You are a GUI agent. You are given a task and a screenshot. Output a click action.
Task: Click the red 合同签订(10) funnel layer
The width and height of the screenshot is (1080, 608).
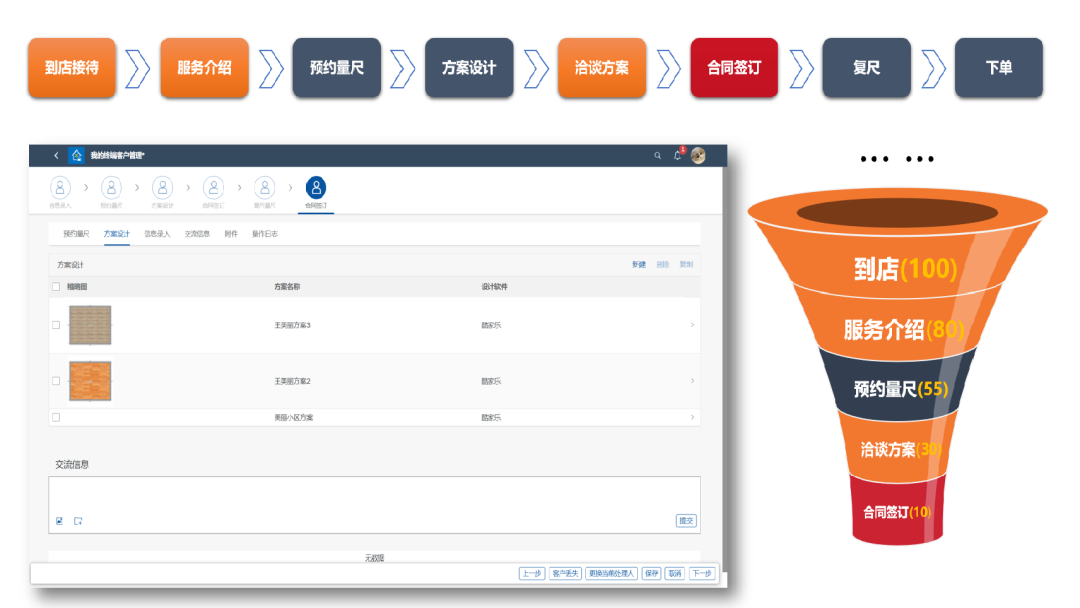point(897,512)
